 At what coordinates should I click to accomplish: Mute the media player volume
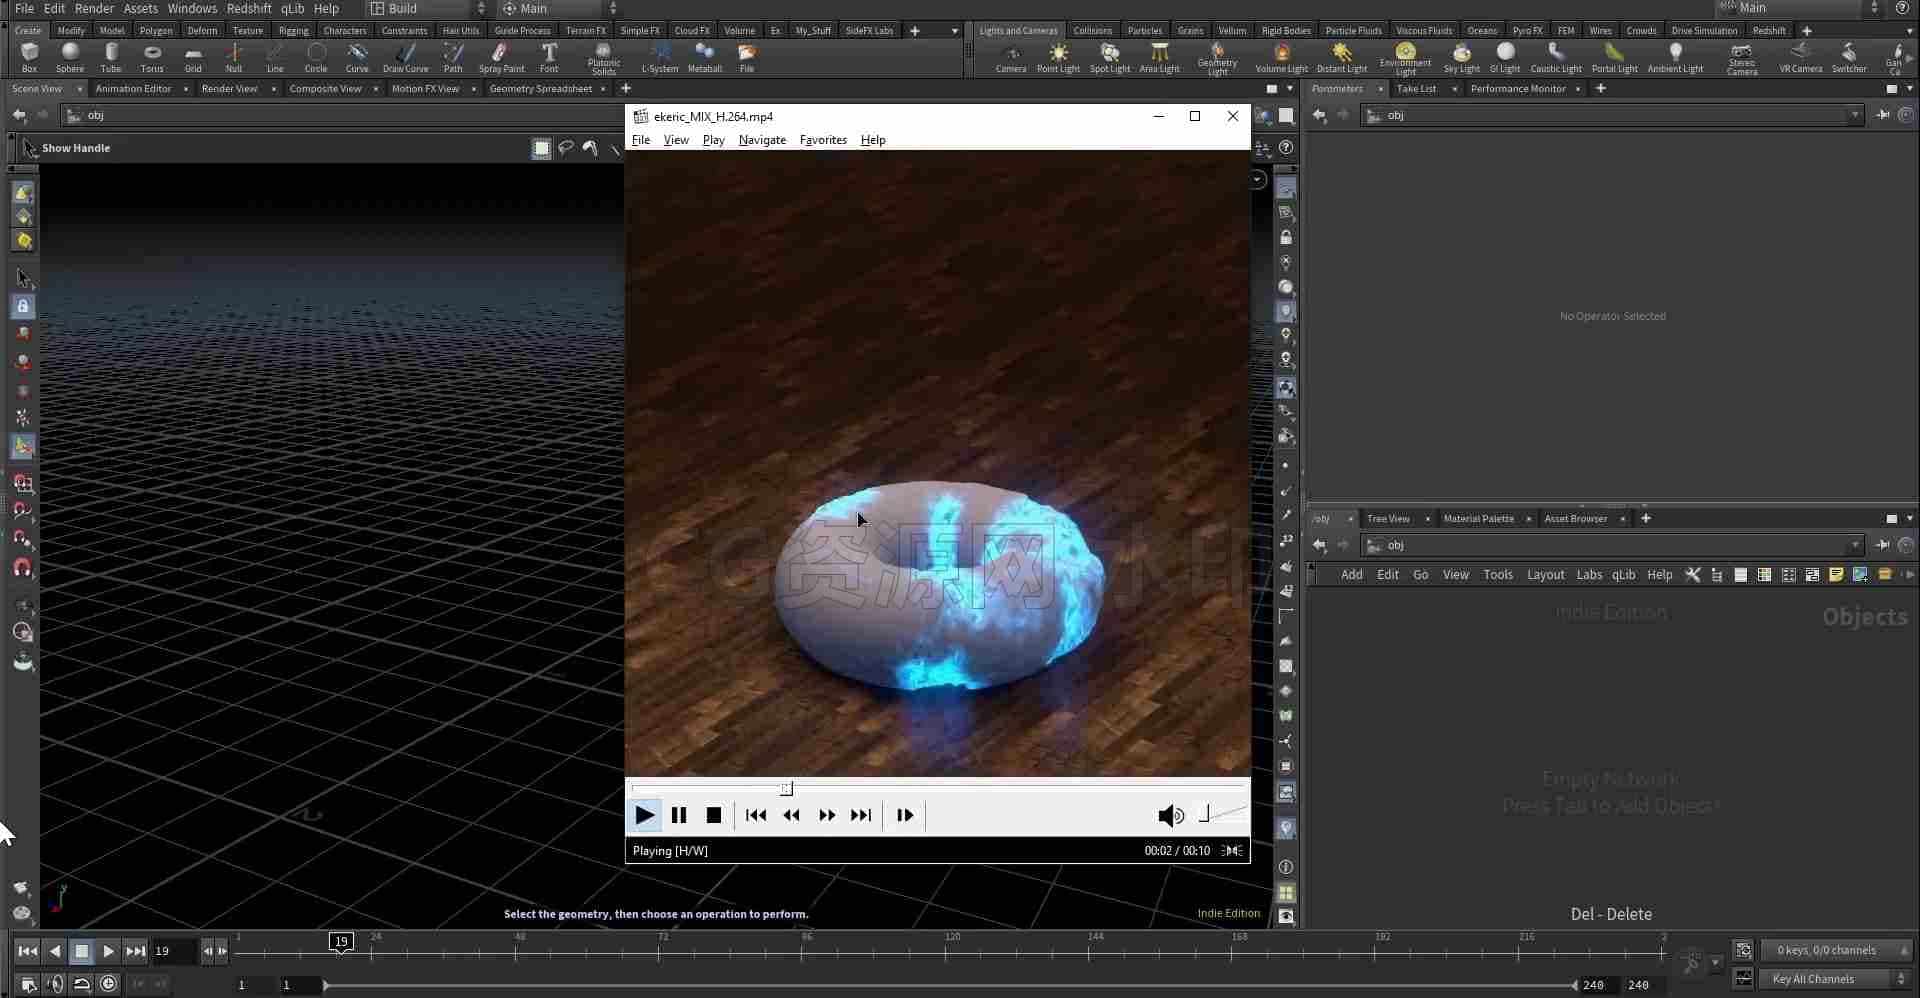coord(1170,816)
